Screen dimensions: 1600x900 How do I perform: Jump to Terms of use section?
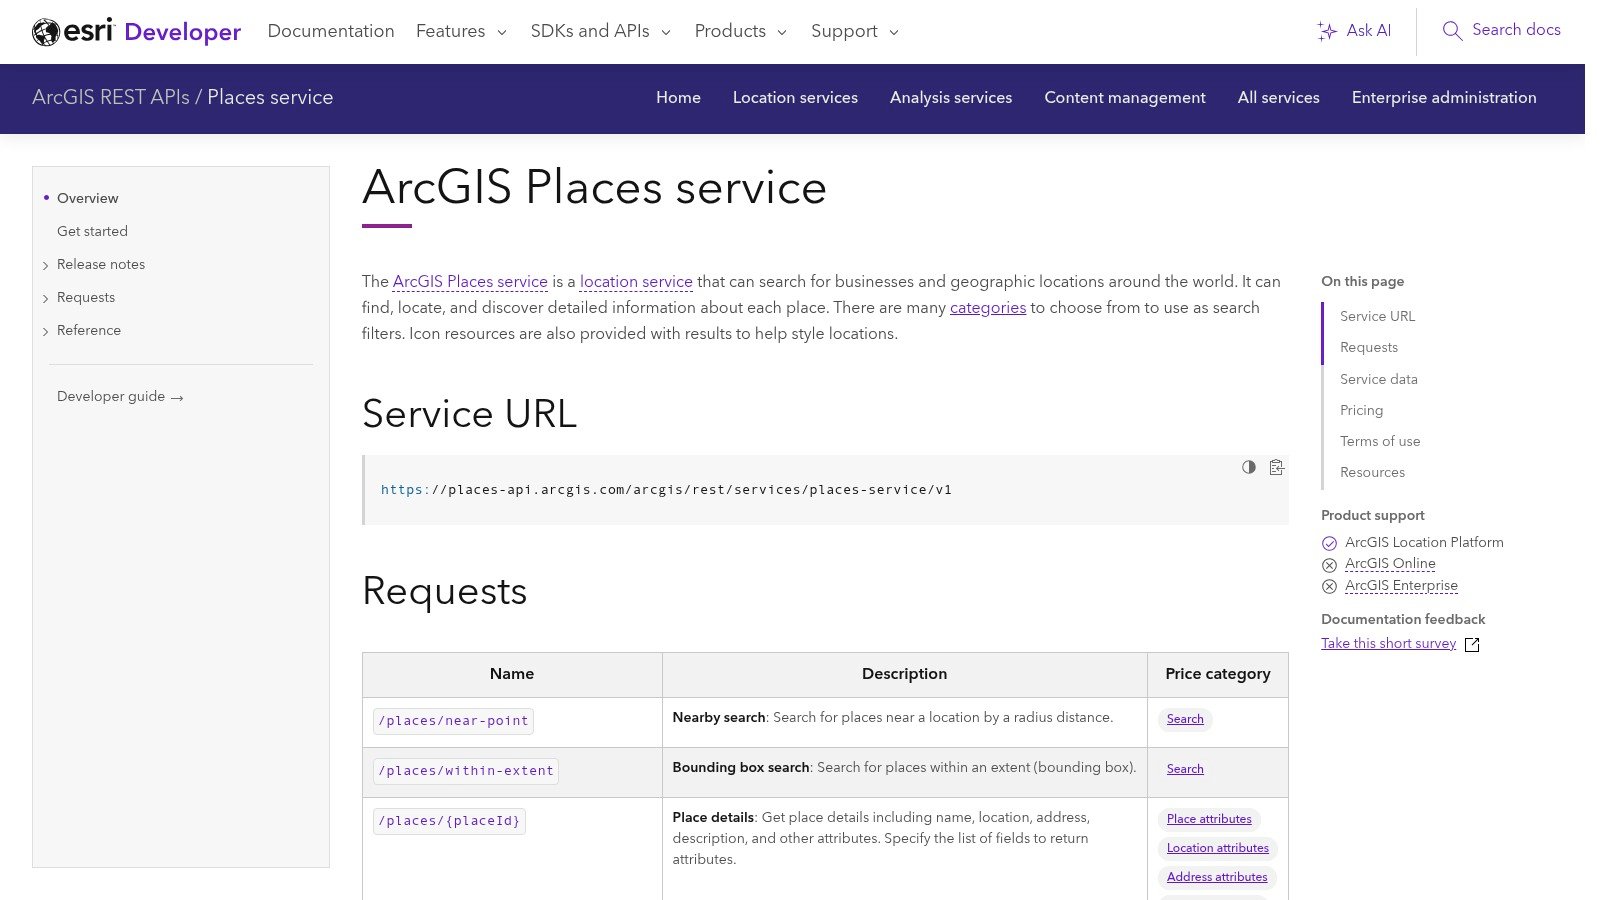(x=1380, y=441)
